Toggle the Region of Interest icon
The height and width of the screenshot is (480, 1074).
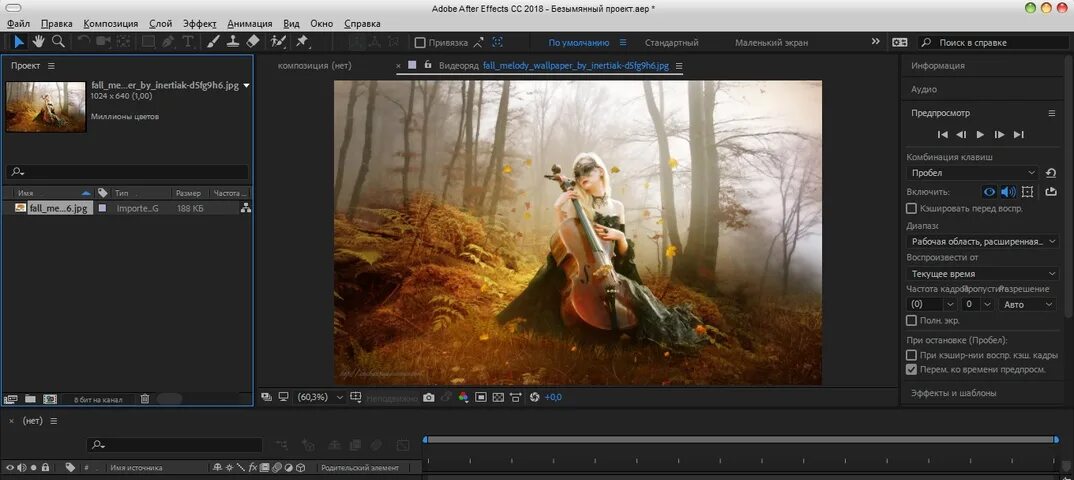point(481,396)
